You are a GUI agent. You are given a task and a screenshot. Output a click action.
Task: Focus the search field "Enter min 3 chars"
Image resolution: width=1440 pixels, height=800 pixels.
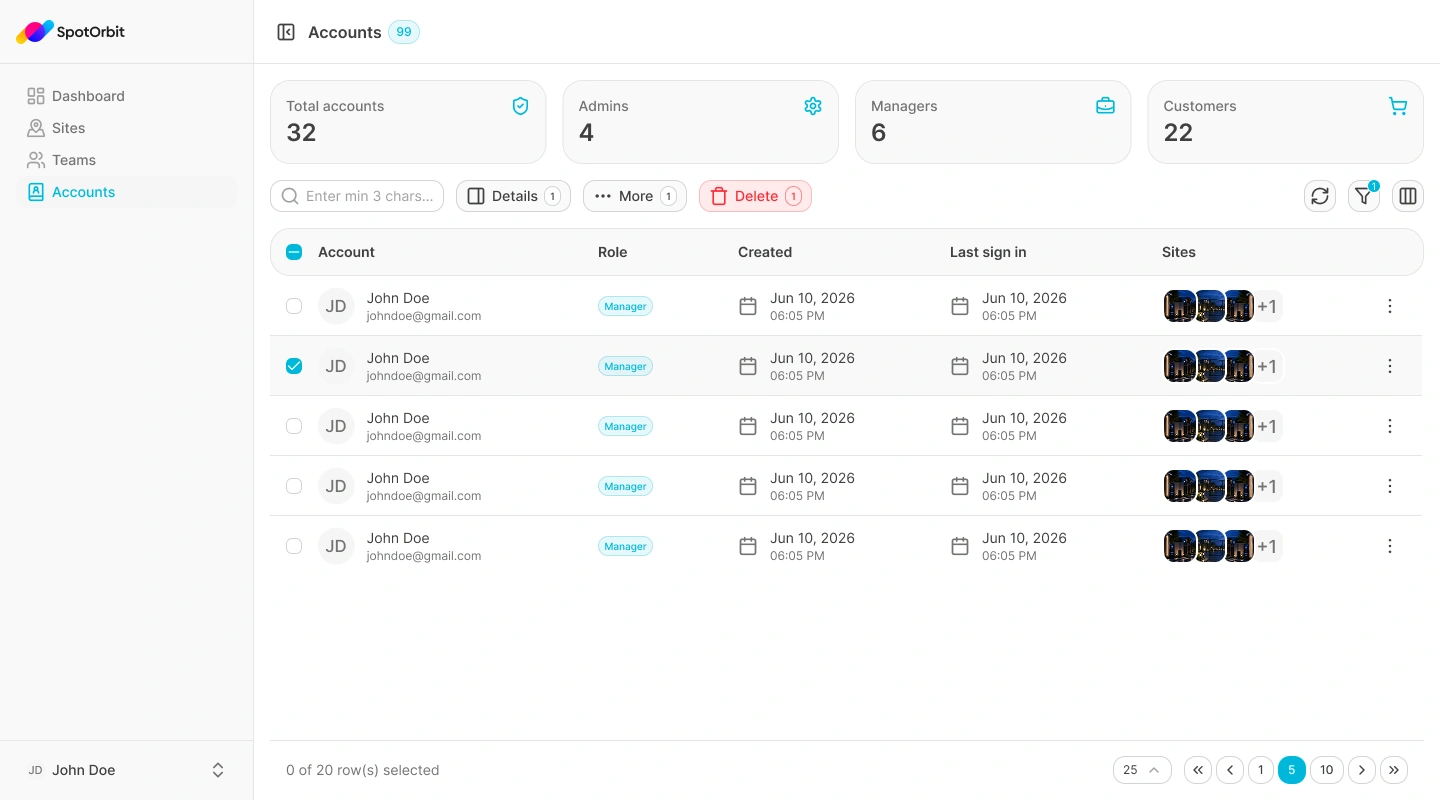pos(357,196)
